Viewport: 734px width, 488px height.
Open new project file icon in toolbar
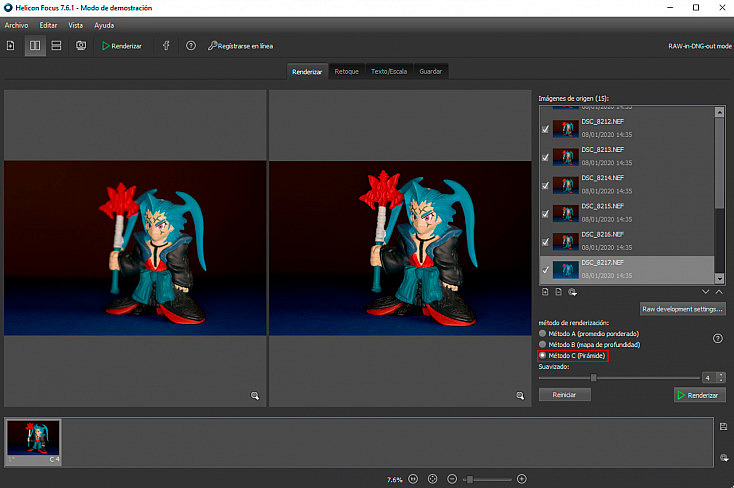tap(11, 45)
